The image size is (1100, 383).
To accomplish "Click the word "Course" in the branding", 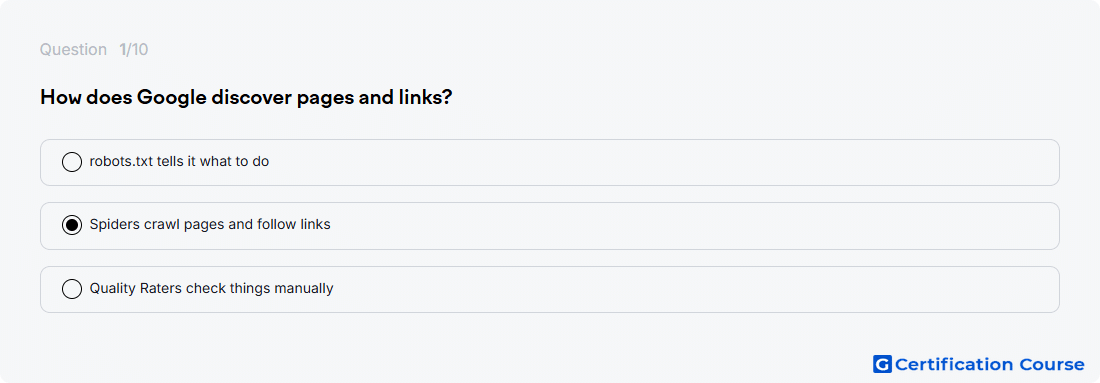I will tap(1052, 364).
